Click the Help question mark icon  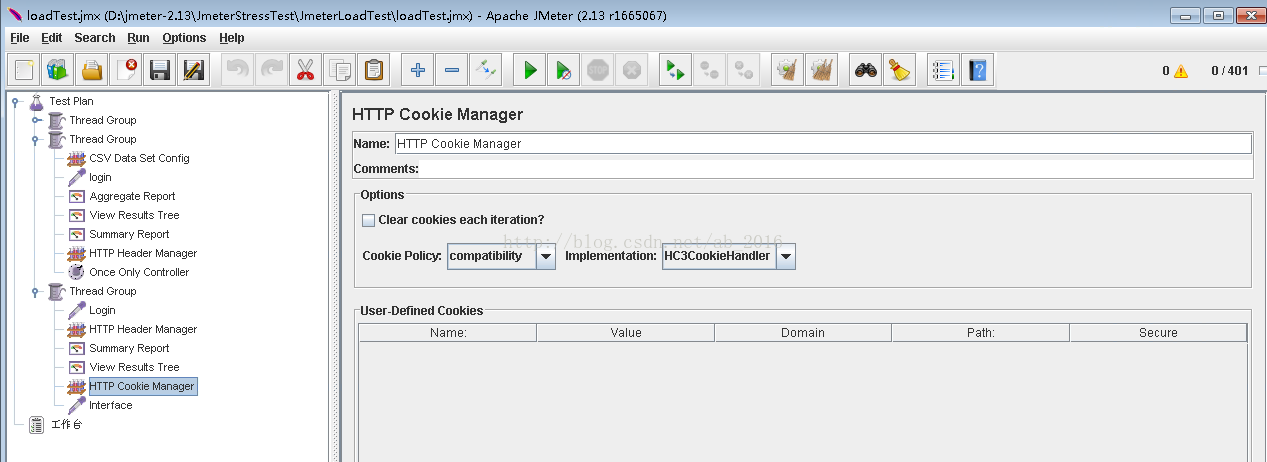click(977, 70)
